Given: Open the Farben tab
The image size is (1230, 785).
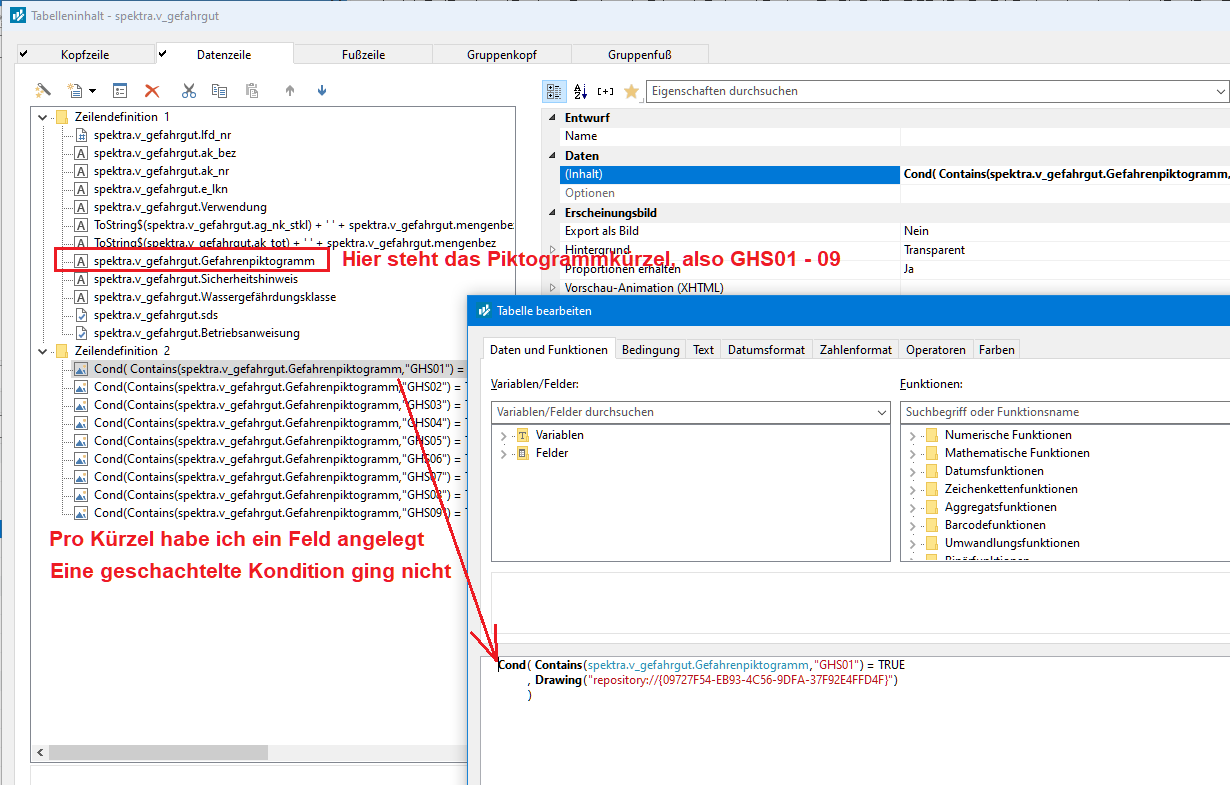Looking at the screenshot, I should (997, 349).
